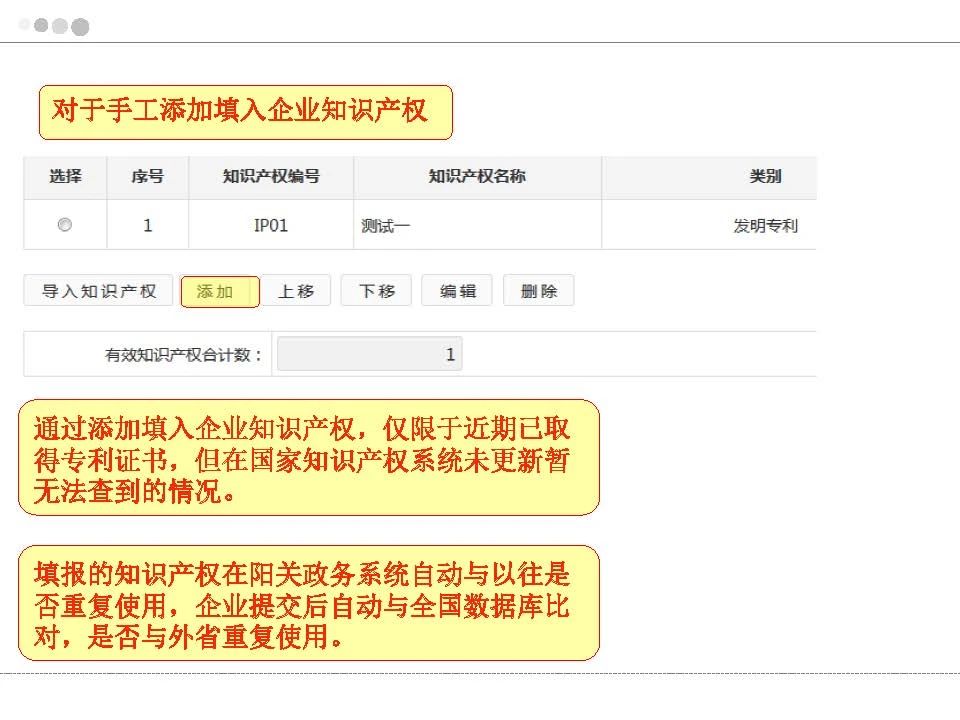The height and width of the screenshot is (720, 960).
Task: Click the 序号 column header
Action: click(x=148, y=176)
